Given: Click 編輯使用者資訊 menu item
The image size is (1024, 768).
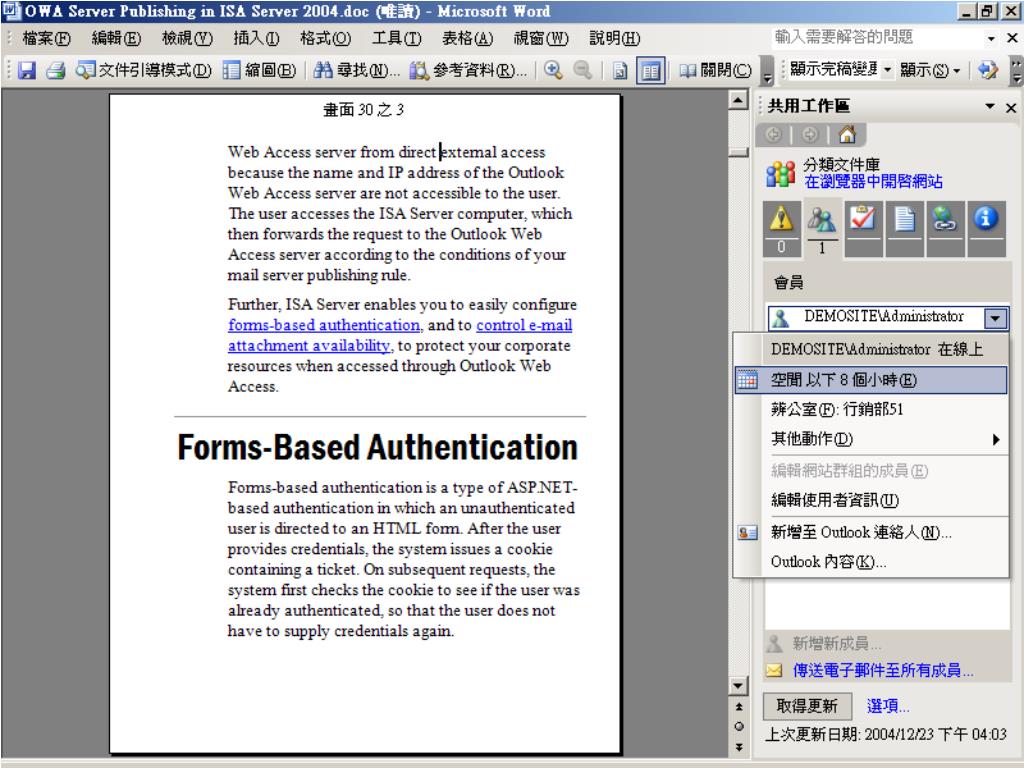Looking at the screenshot, I should [871, 500].
